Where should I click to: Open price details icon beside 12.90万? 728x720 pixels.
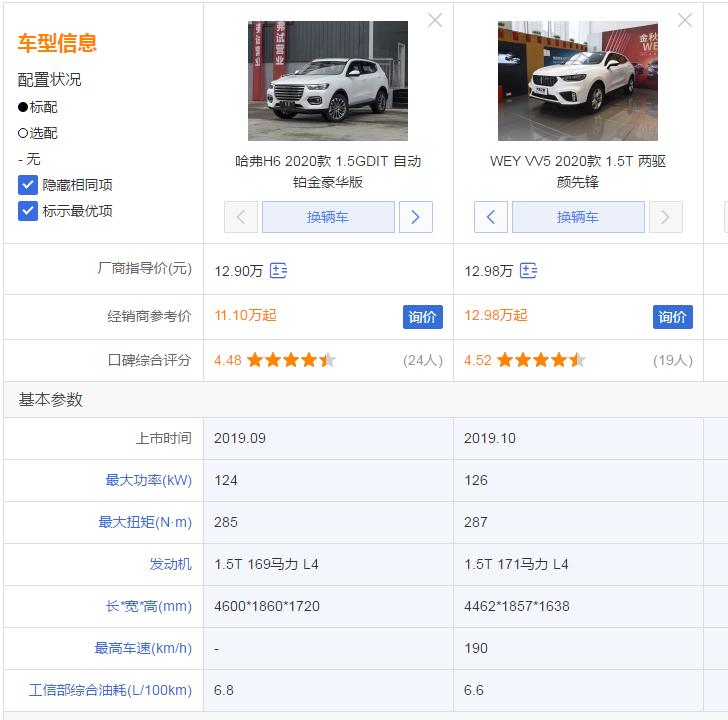(x=279, y=270)
